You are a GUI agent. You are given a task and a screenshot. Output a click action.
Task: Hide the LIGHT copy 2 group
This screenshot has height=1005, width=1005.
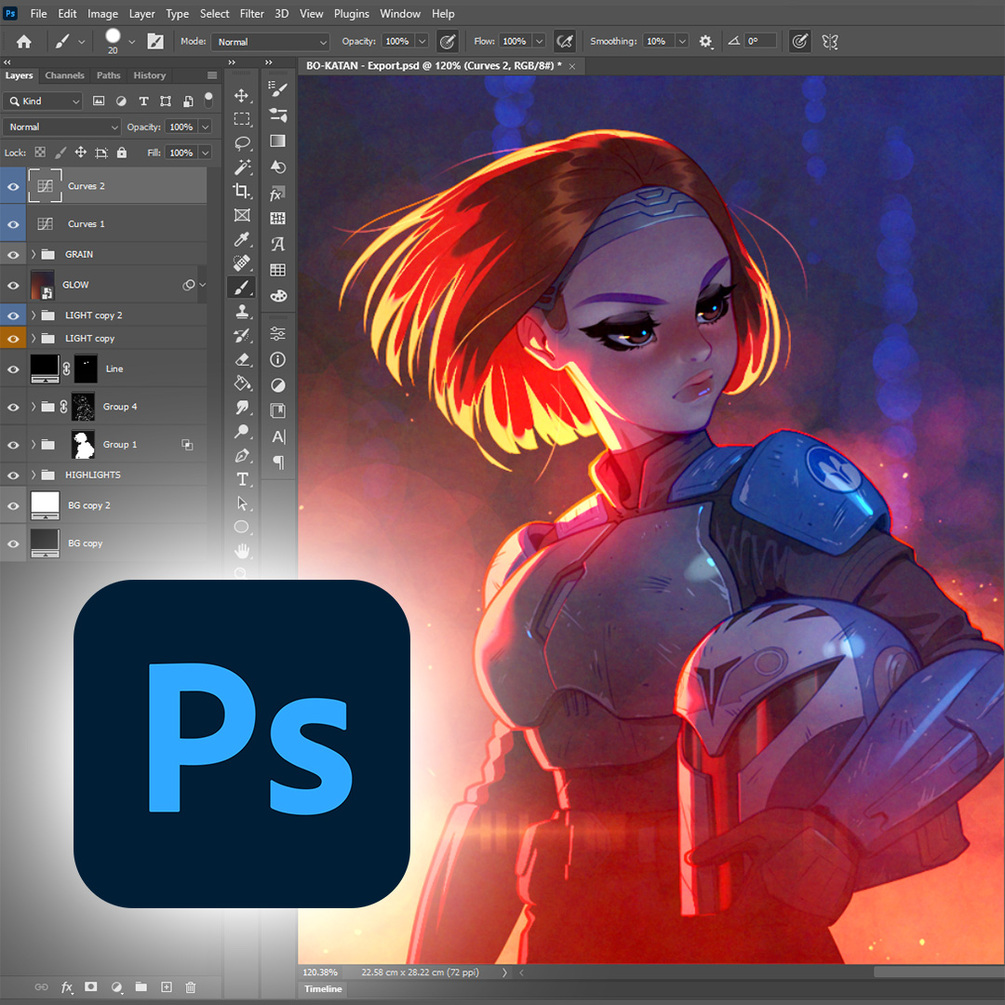(x=13, y=315)
